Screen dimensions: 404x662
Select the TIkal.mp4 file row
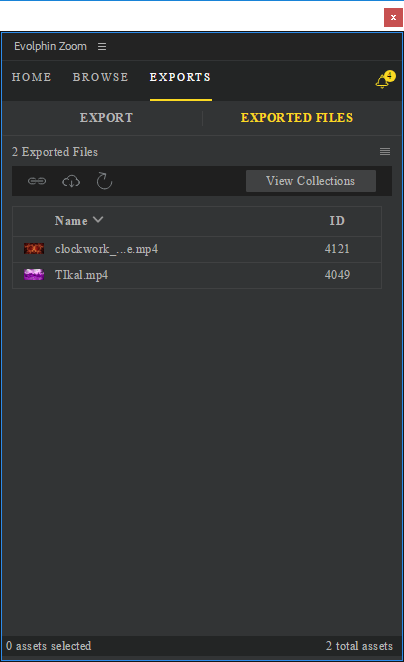tap(197, 275)
